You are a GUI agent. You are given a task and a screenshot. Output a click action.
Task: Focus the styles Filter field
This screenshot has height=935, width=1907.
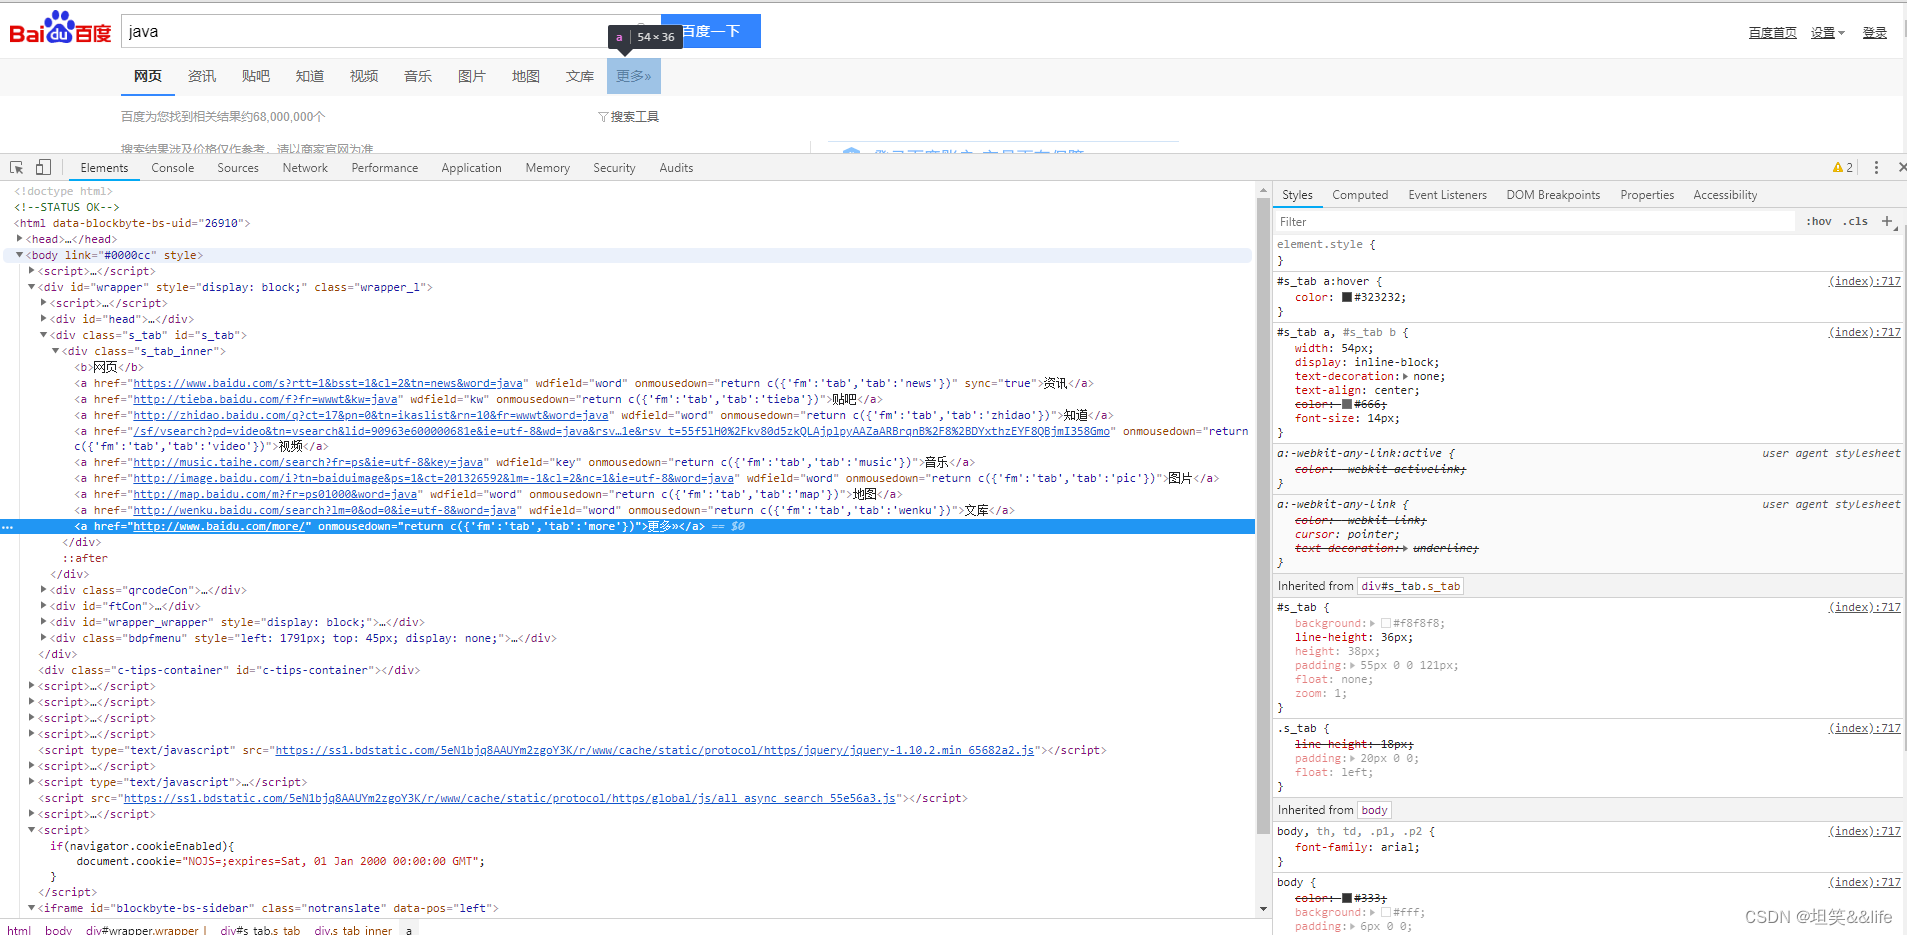(1535, 222)
